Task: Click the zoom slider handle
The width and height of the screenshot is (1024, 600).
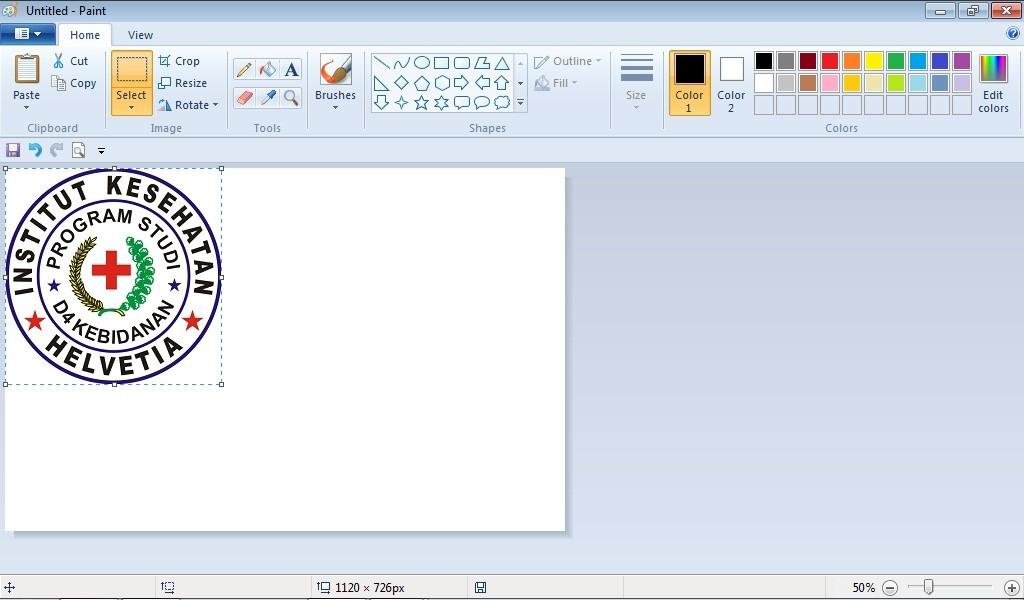Action: [928, 588]
